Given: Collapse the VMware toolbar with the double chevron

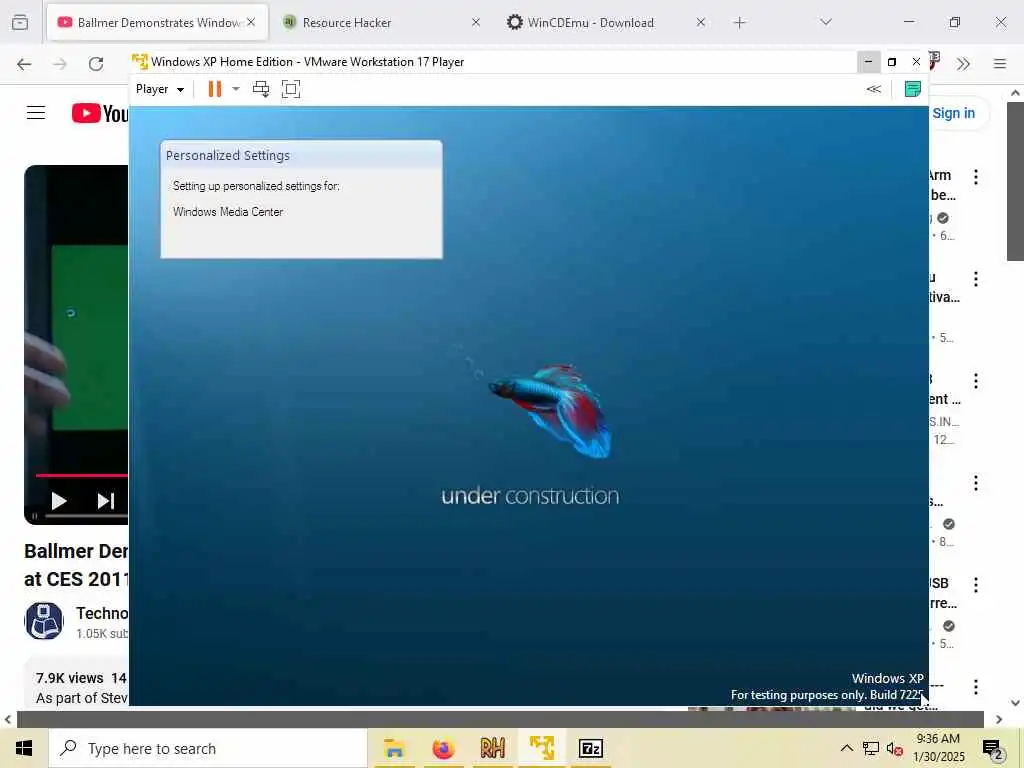Looking at the screenshot, I should click(873, 89).
